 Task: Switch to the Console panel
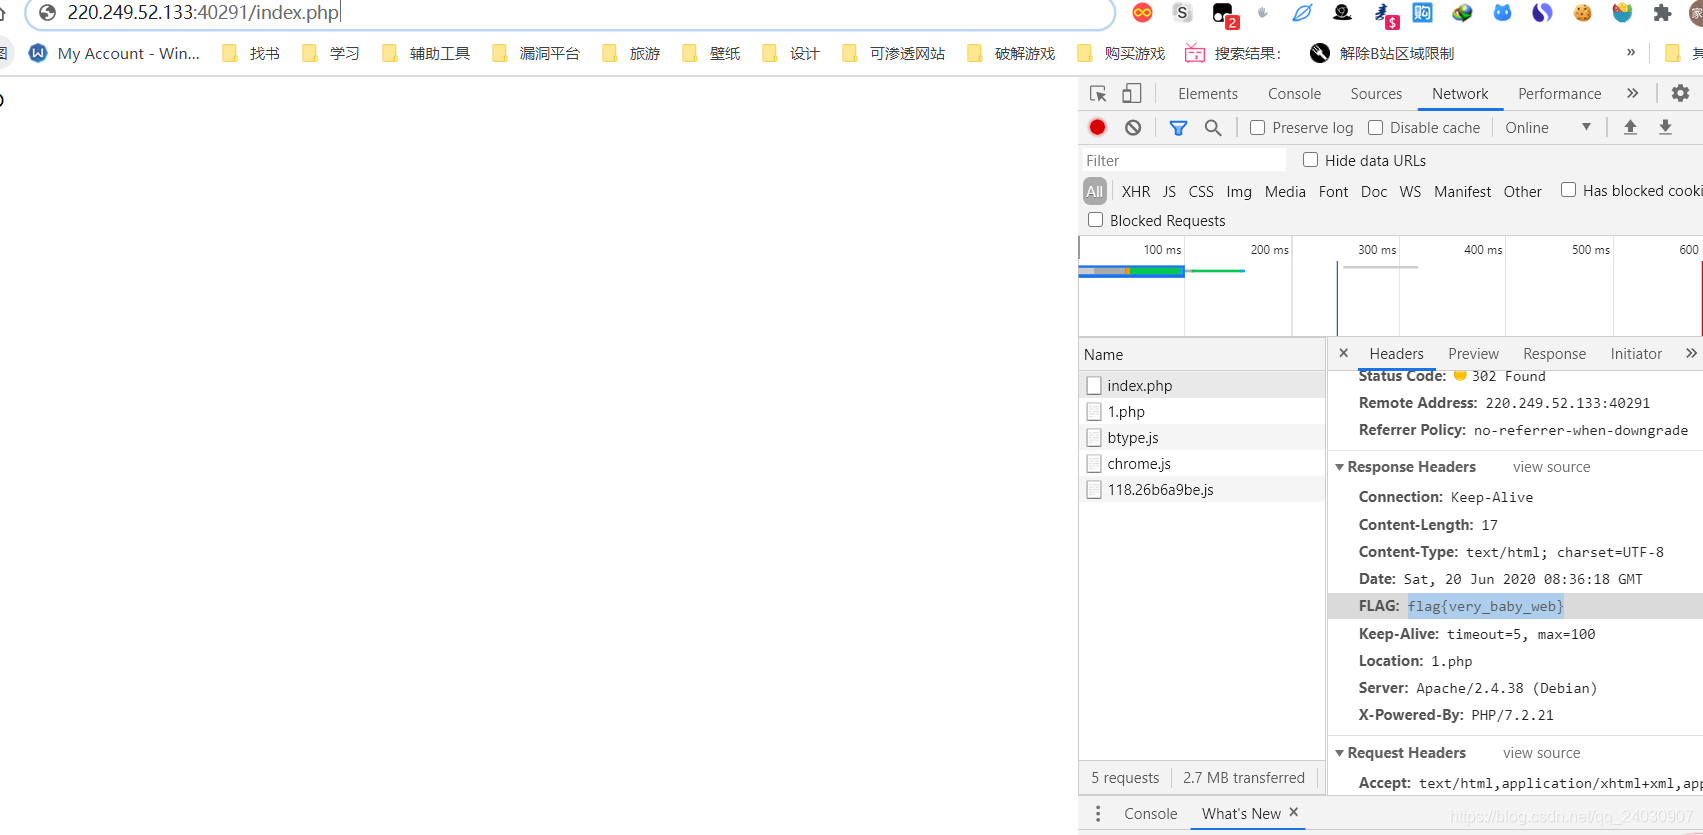point(1294,94)
